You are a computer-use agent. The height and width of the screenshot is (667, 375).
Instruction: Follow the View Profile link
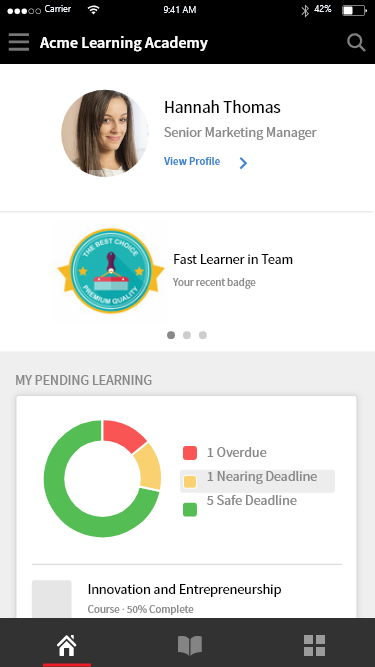192,161
